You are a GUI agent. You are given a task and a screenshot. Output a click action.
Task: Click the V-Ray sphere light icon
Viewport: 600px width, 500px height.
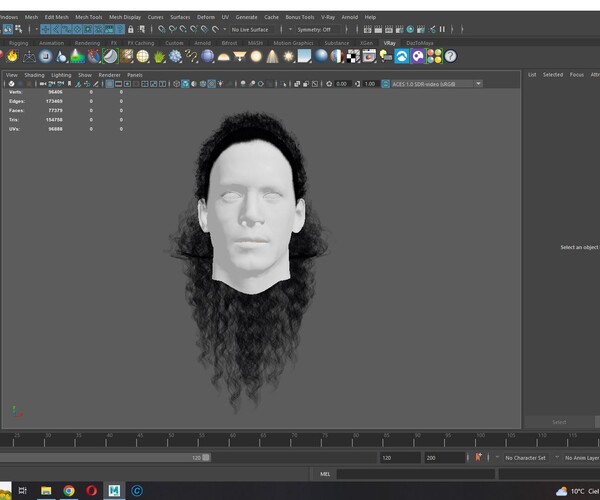(256, 56)
